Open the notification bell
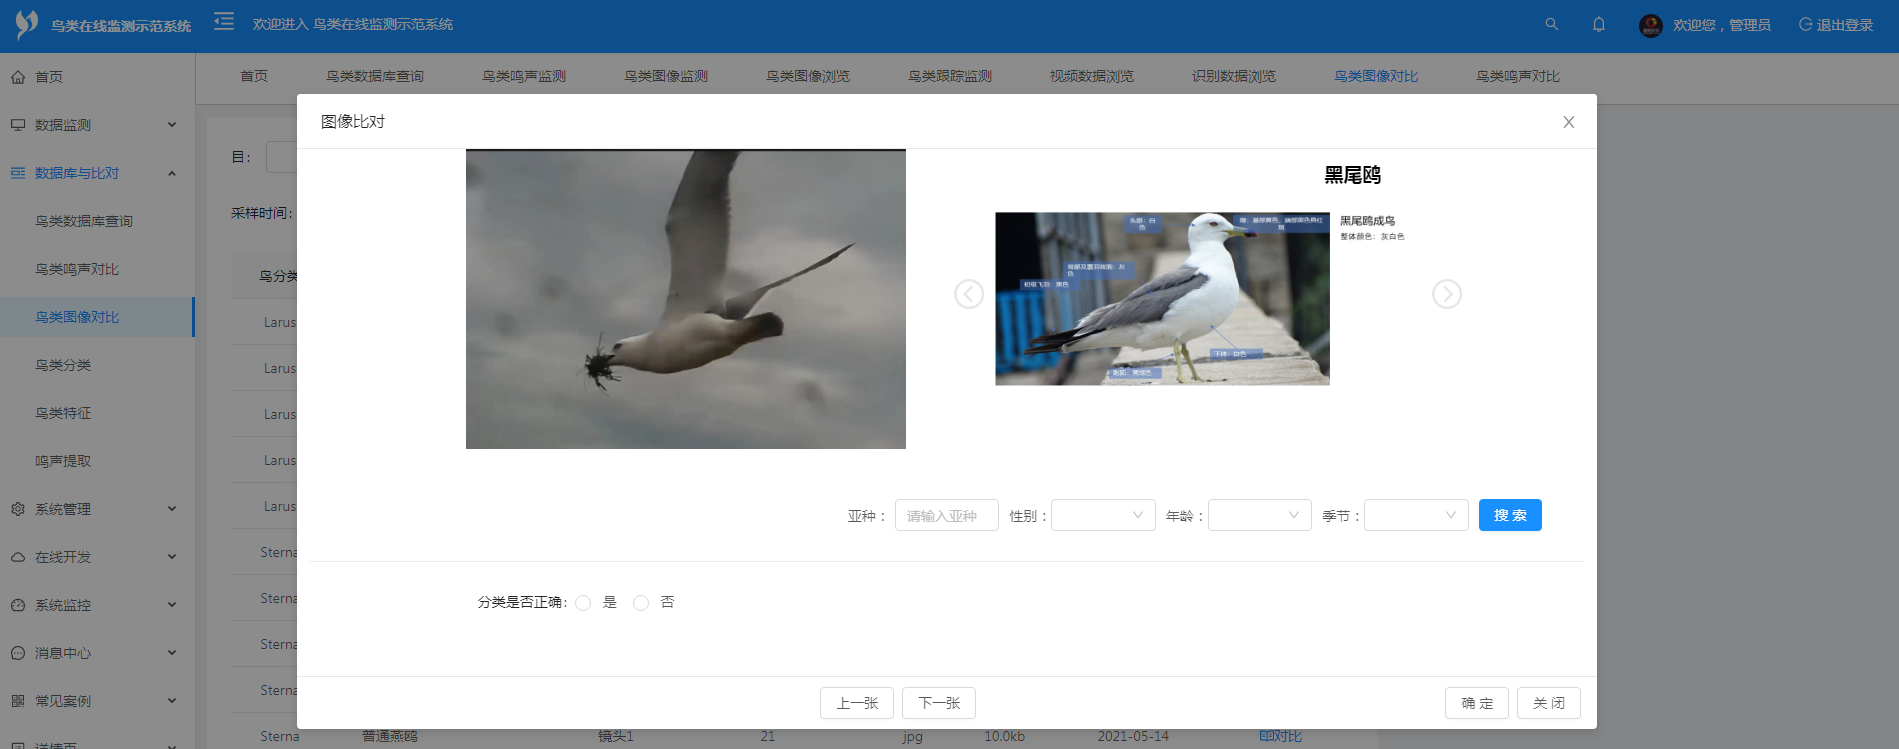This screenshot has height=749, width=1899. [1598, 24]
